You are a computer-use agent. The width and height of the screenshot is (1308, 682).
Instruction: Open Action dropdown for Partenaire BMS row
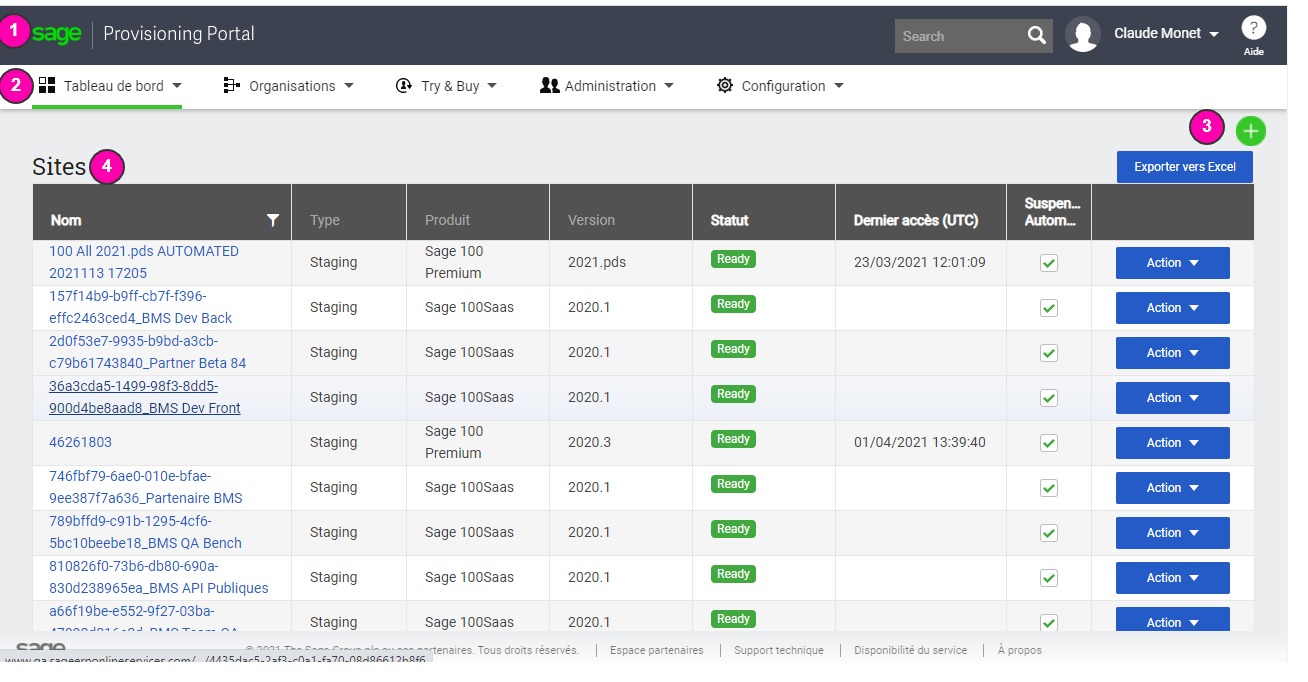coord(1172,488)
